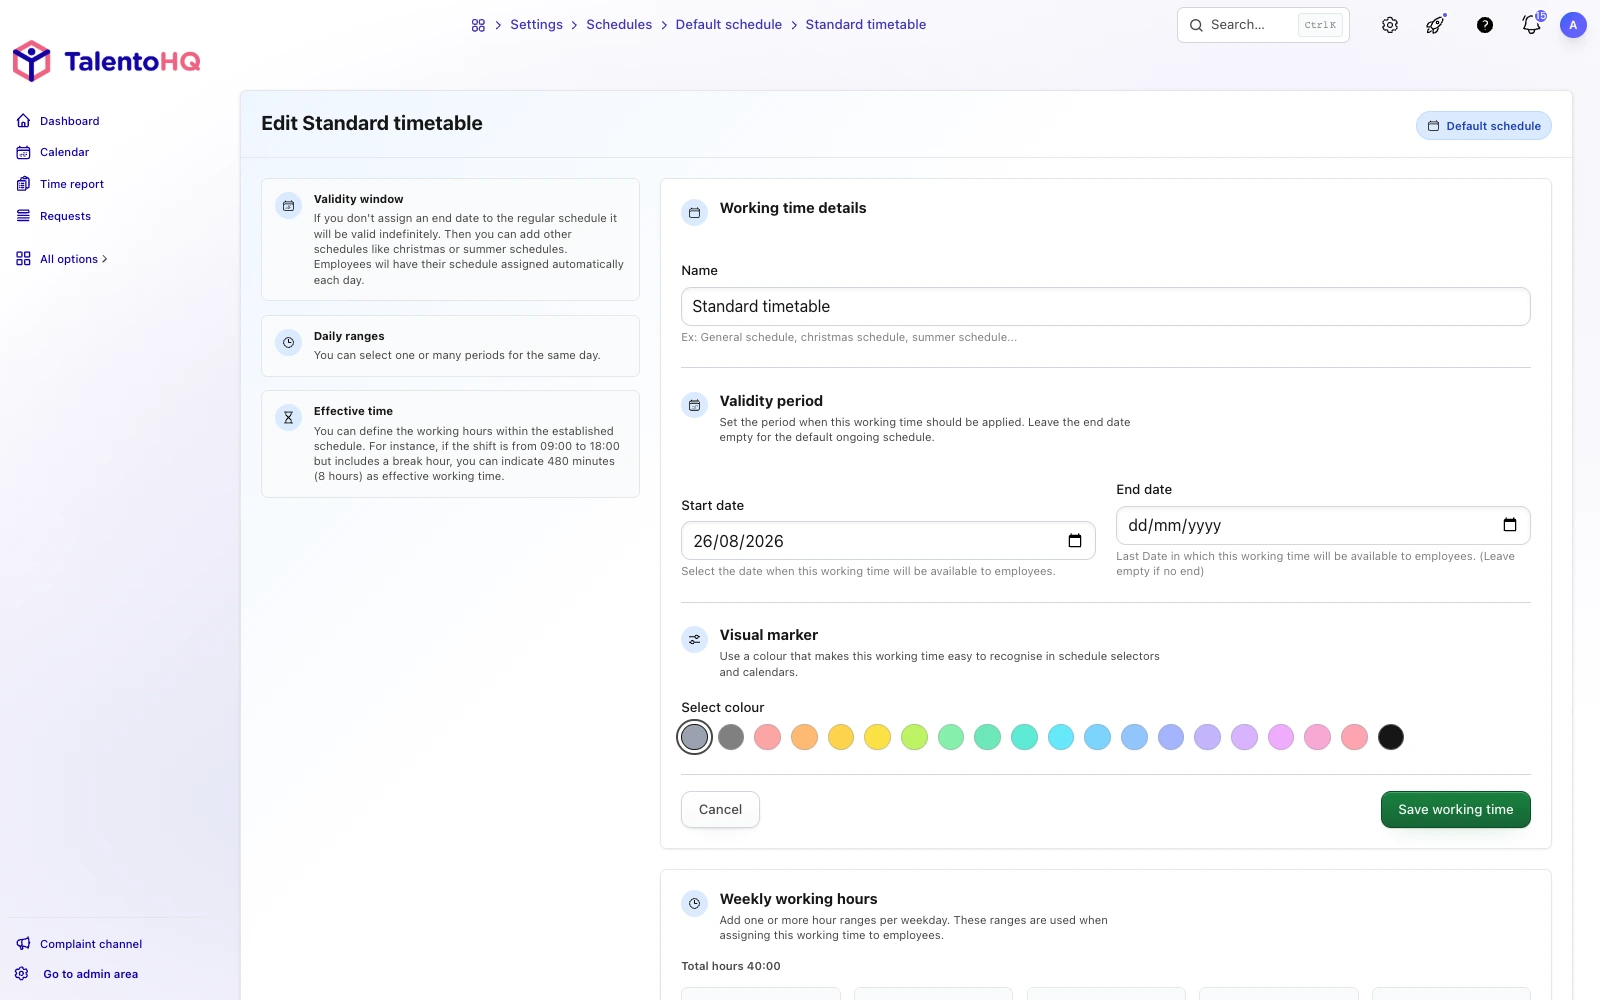
Task: Click the Total hours 40:00 text
Action: pyautogui.click(x=731, y=966)
